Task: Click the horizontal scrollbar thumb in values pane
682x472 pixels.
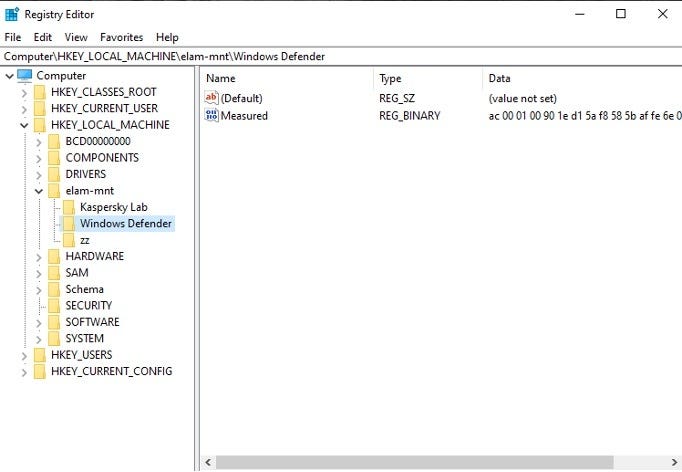Action: click(415, 462)
